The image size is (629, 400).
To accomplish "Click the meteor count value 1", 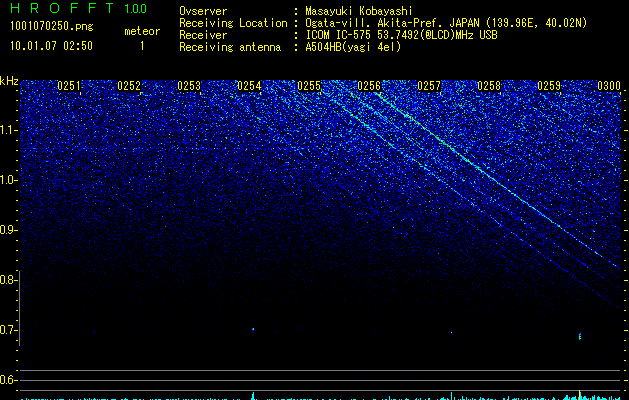I will pyautogui.click(x=142, y=46).
